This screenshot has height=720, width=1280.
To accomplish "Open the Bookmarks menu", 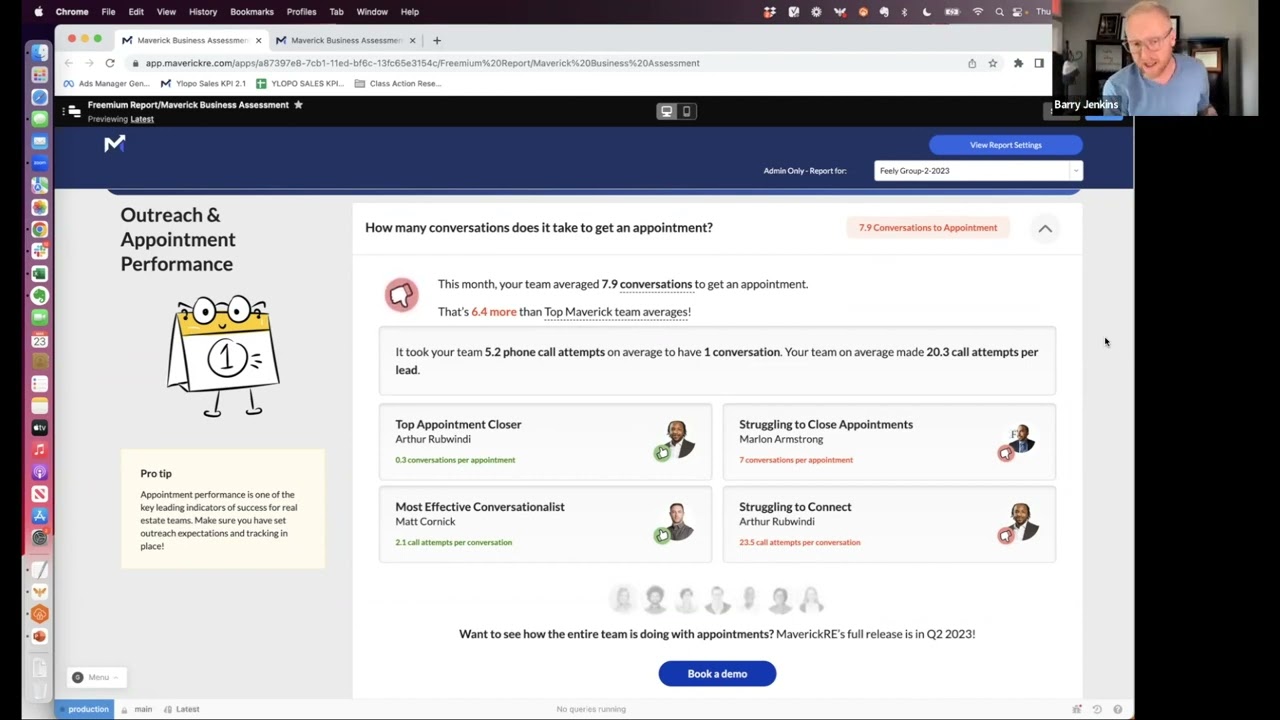I will pos(252,11).
